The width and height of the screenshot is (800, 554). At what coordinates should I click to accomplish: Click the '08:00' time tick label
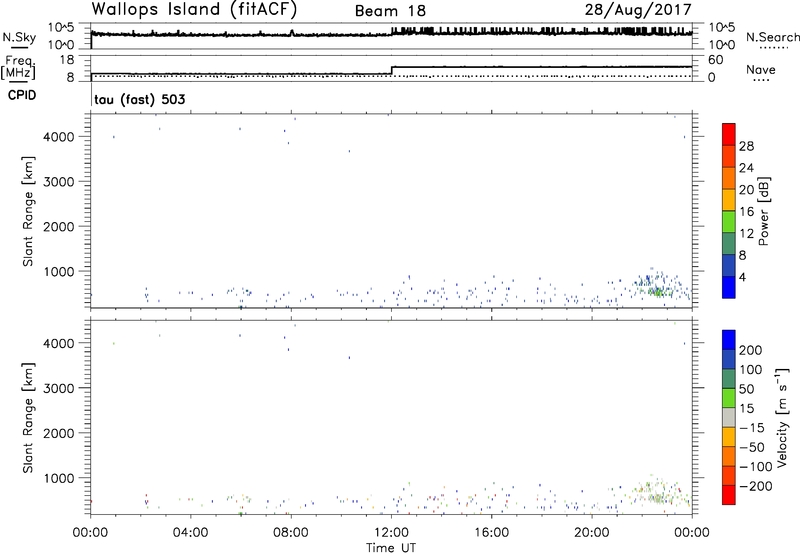pyautogui.click(x=291, y=533)
